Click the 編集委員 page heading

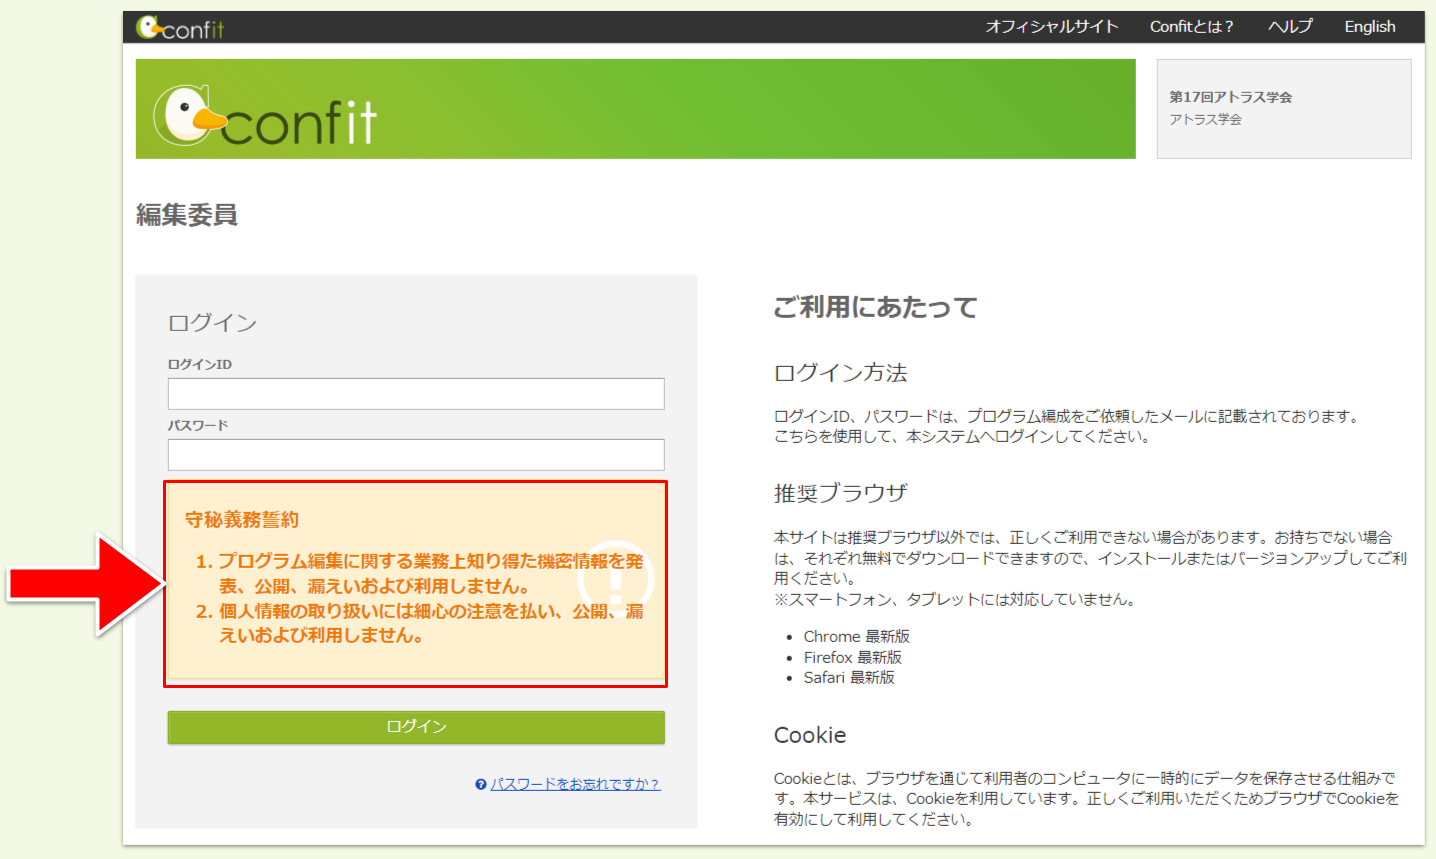pos(187,215)
